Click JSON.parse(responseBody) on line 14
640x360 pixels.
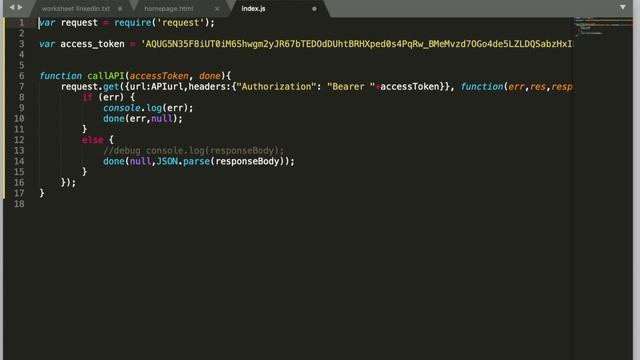[x=220, y=161]
